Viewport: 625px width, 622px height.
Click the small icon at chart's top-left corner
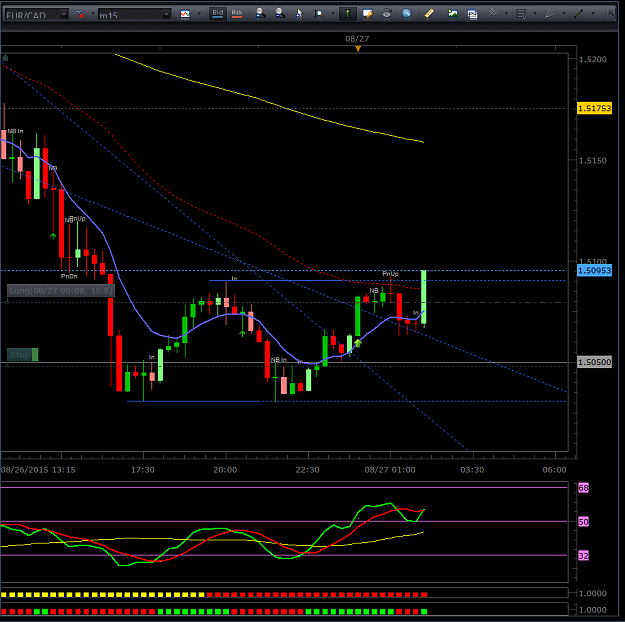coord(5,58)
